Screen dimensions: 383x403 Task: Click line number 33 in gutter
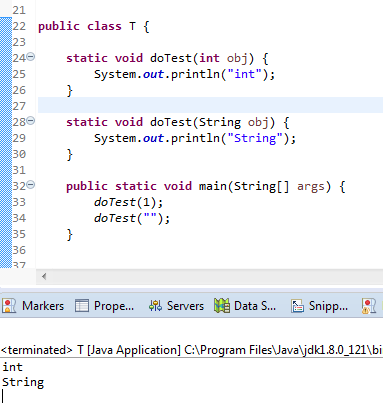(19, 202)
